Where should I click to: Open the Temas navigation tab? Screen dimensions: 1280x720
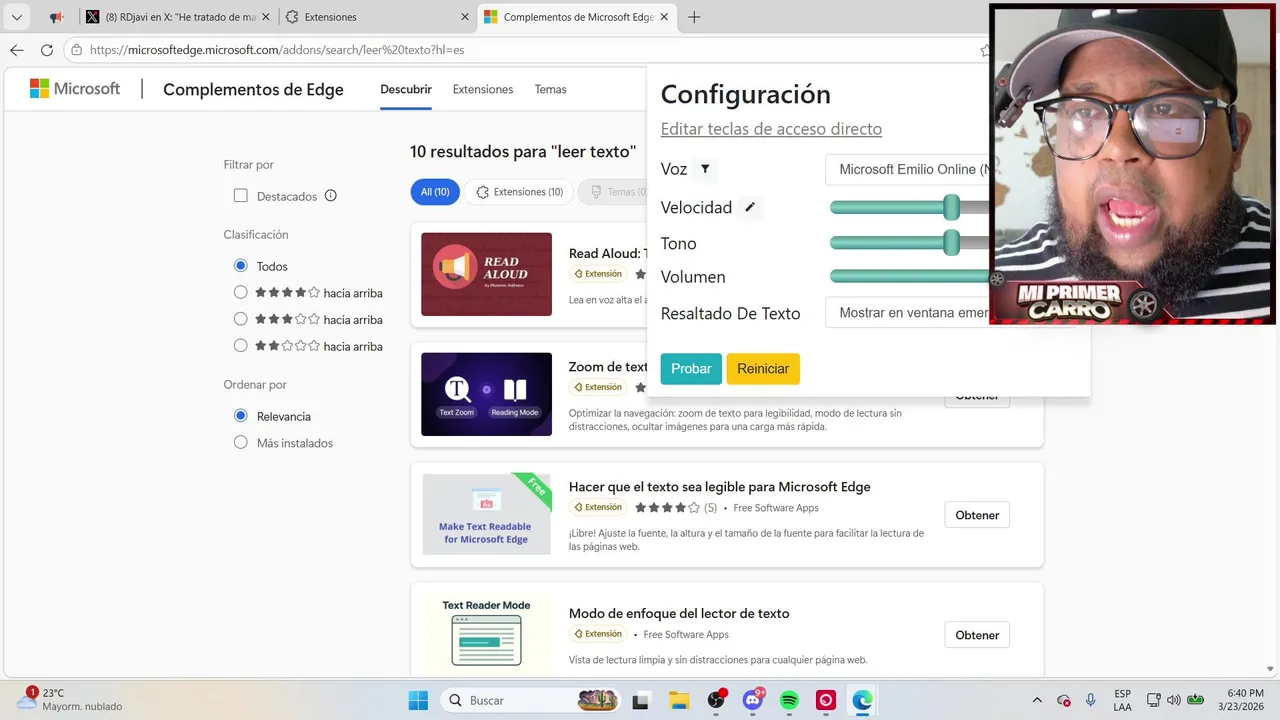550,89
